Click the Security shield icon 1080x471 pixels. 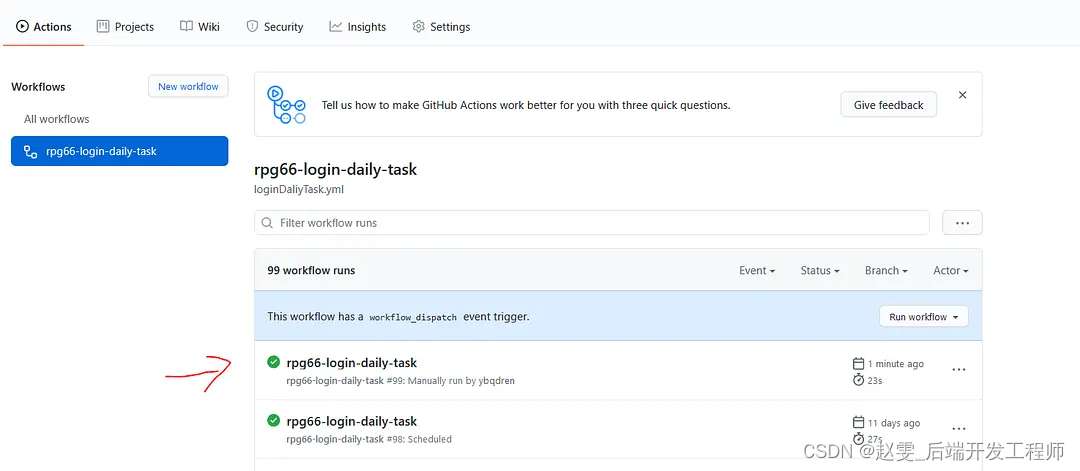point(252,27)
